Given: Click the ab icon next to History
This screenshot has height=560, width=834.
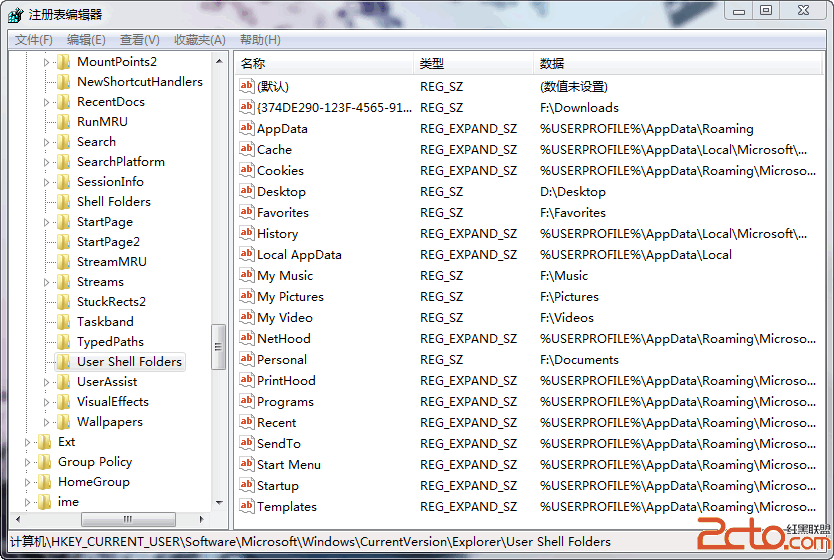Looking at the screenshot, I should coord(246,233).
